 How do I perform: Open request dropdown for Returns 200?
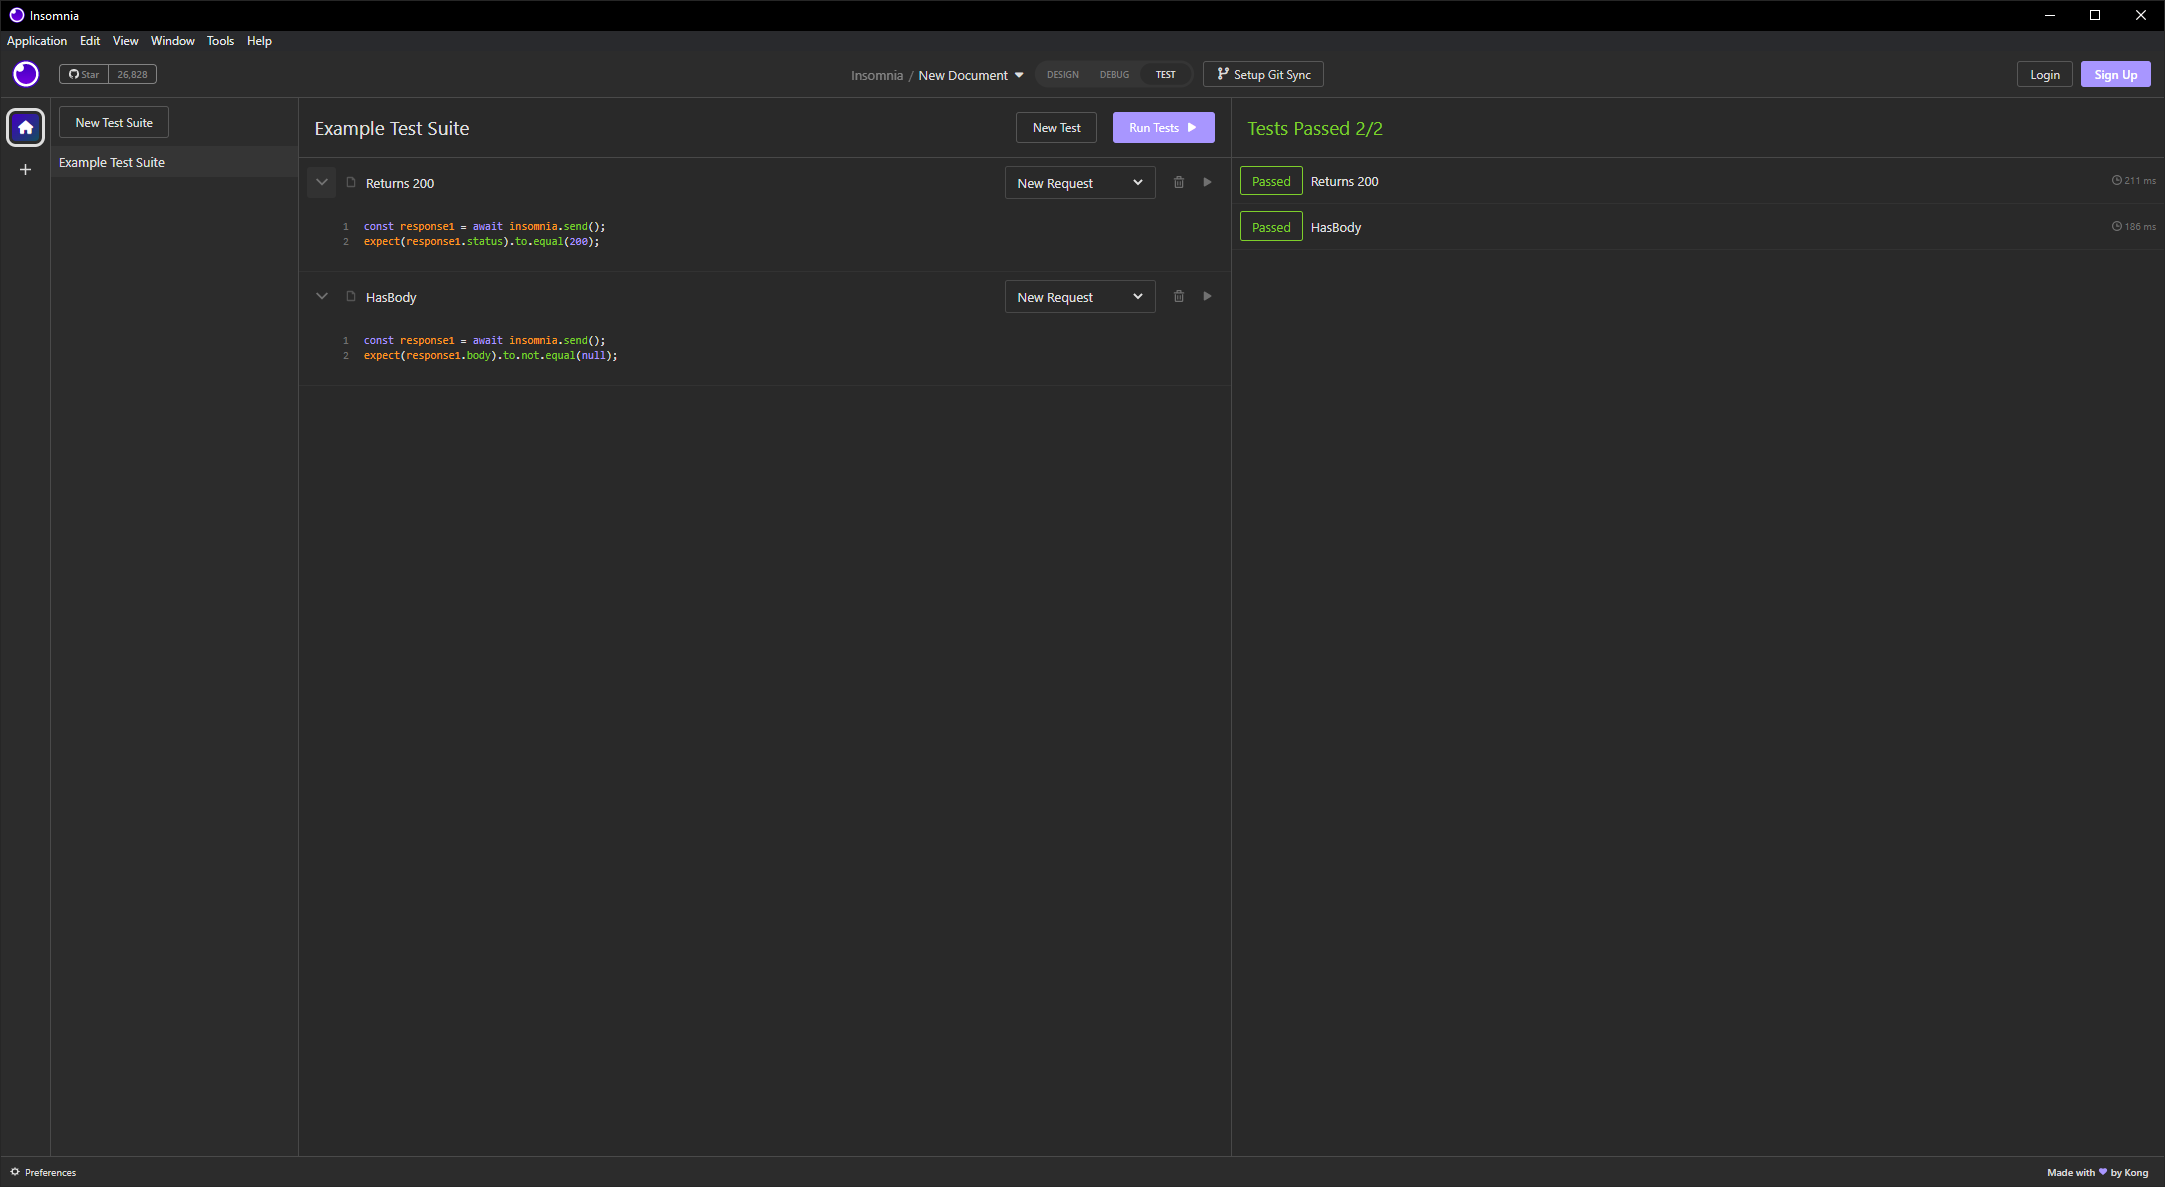tap(1079, 183)
